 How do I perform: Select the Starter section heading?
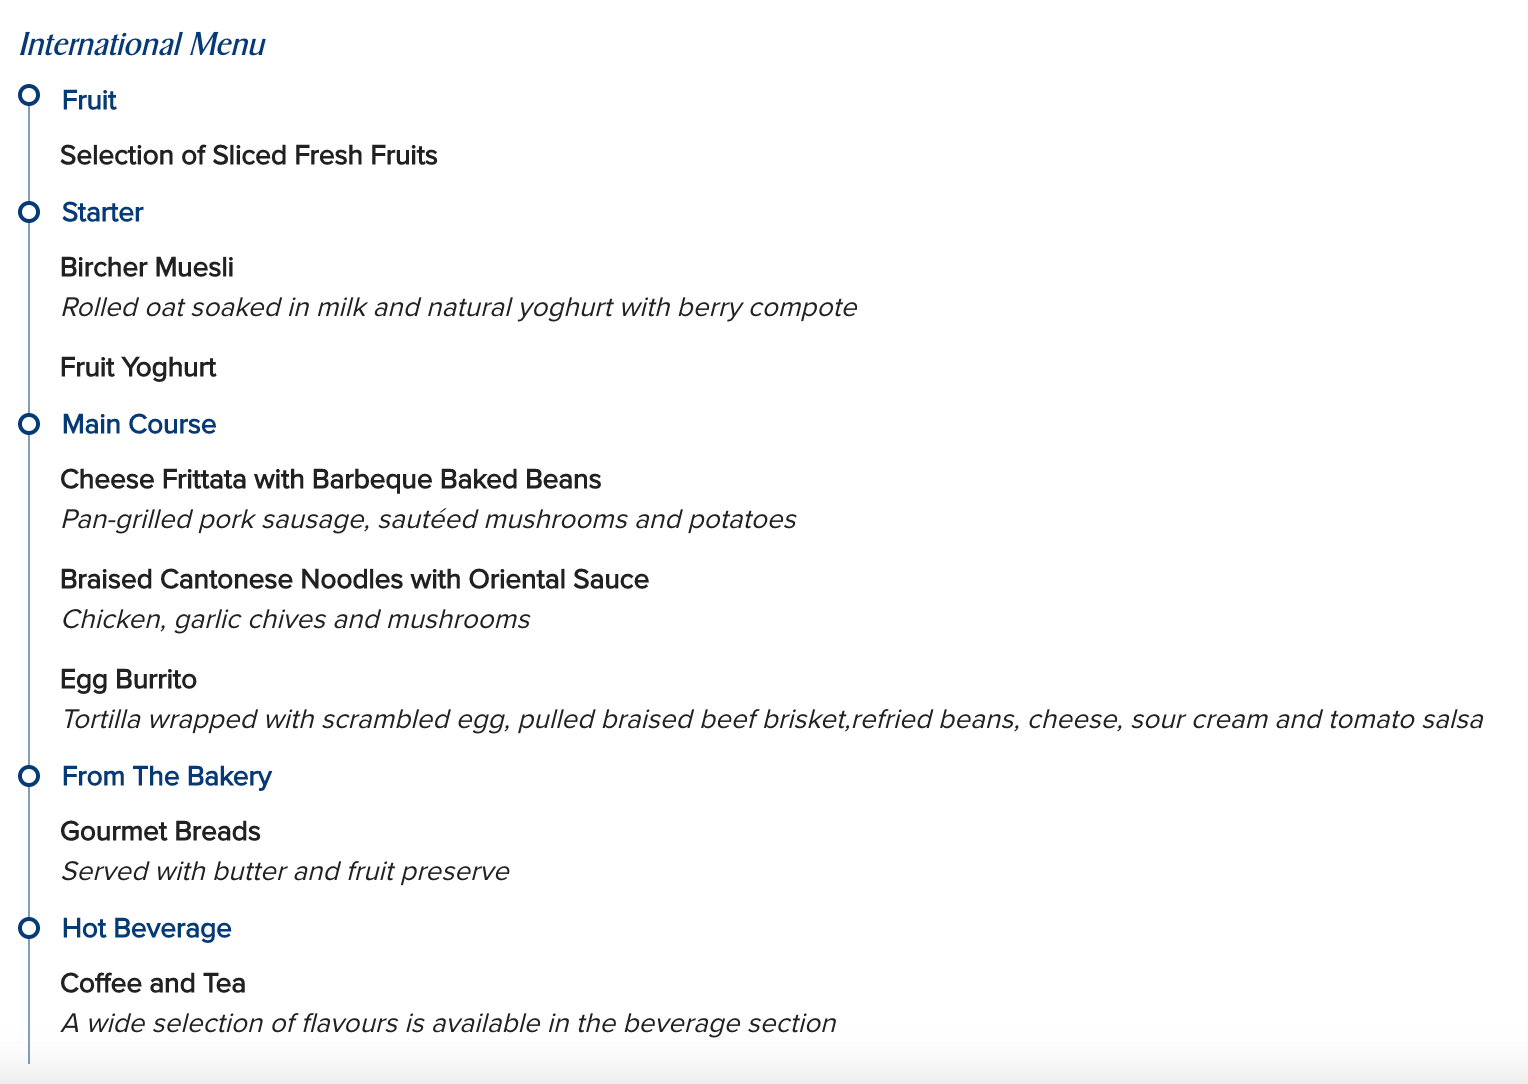point(102,212)
